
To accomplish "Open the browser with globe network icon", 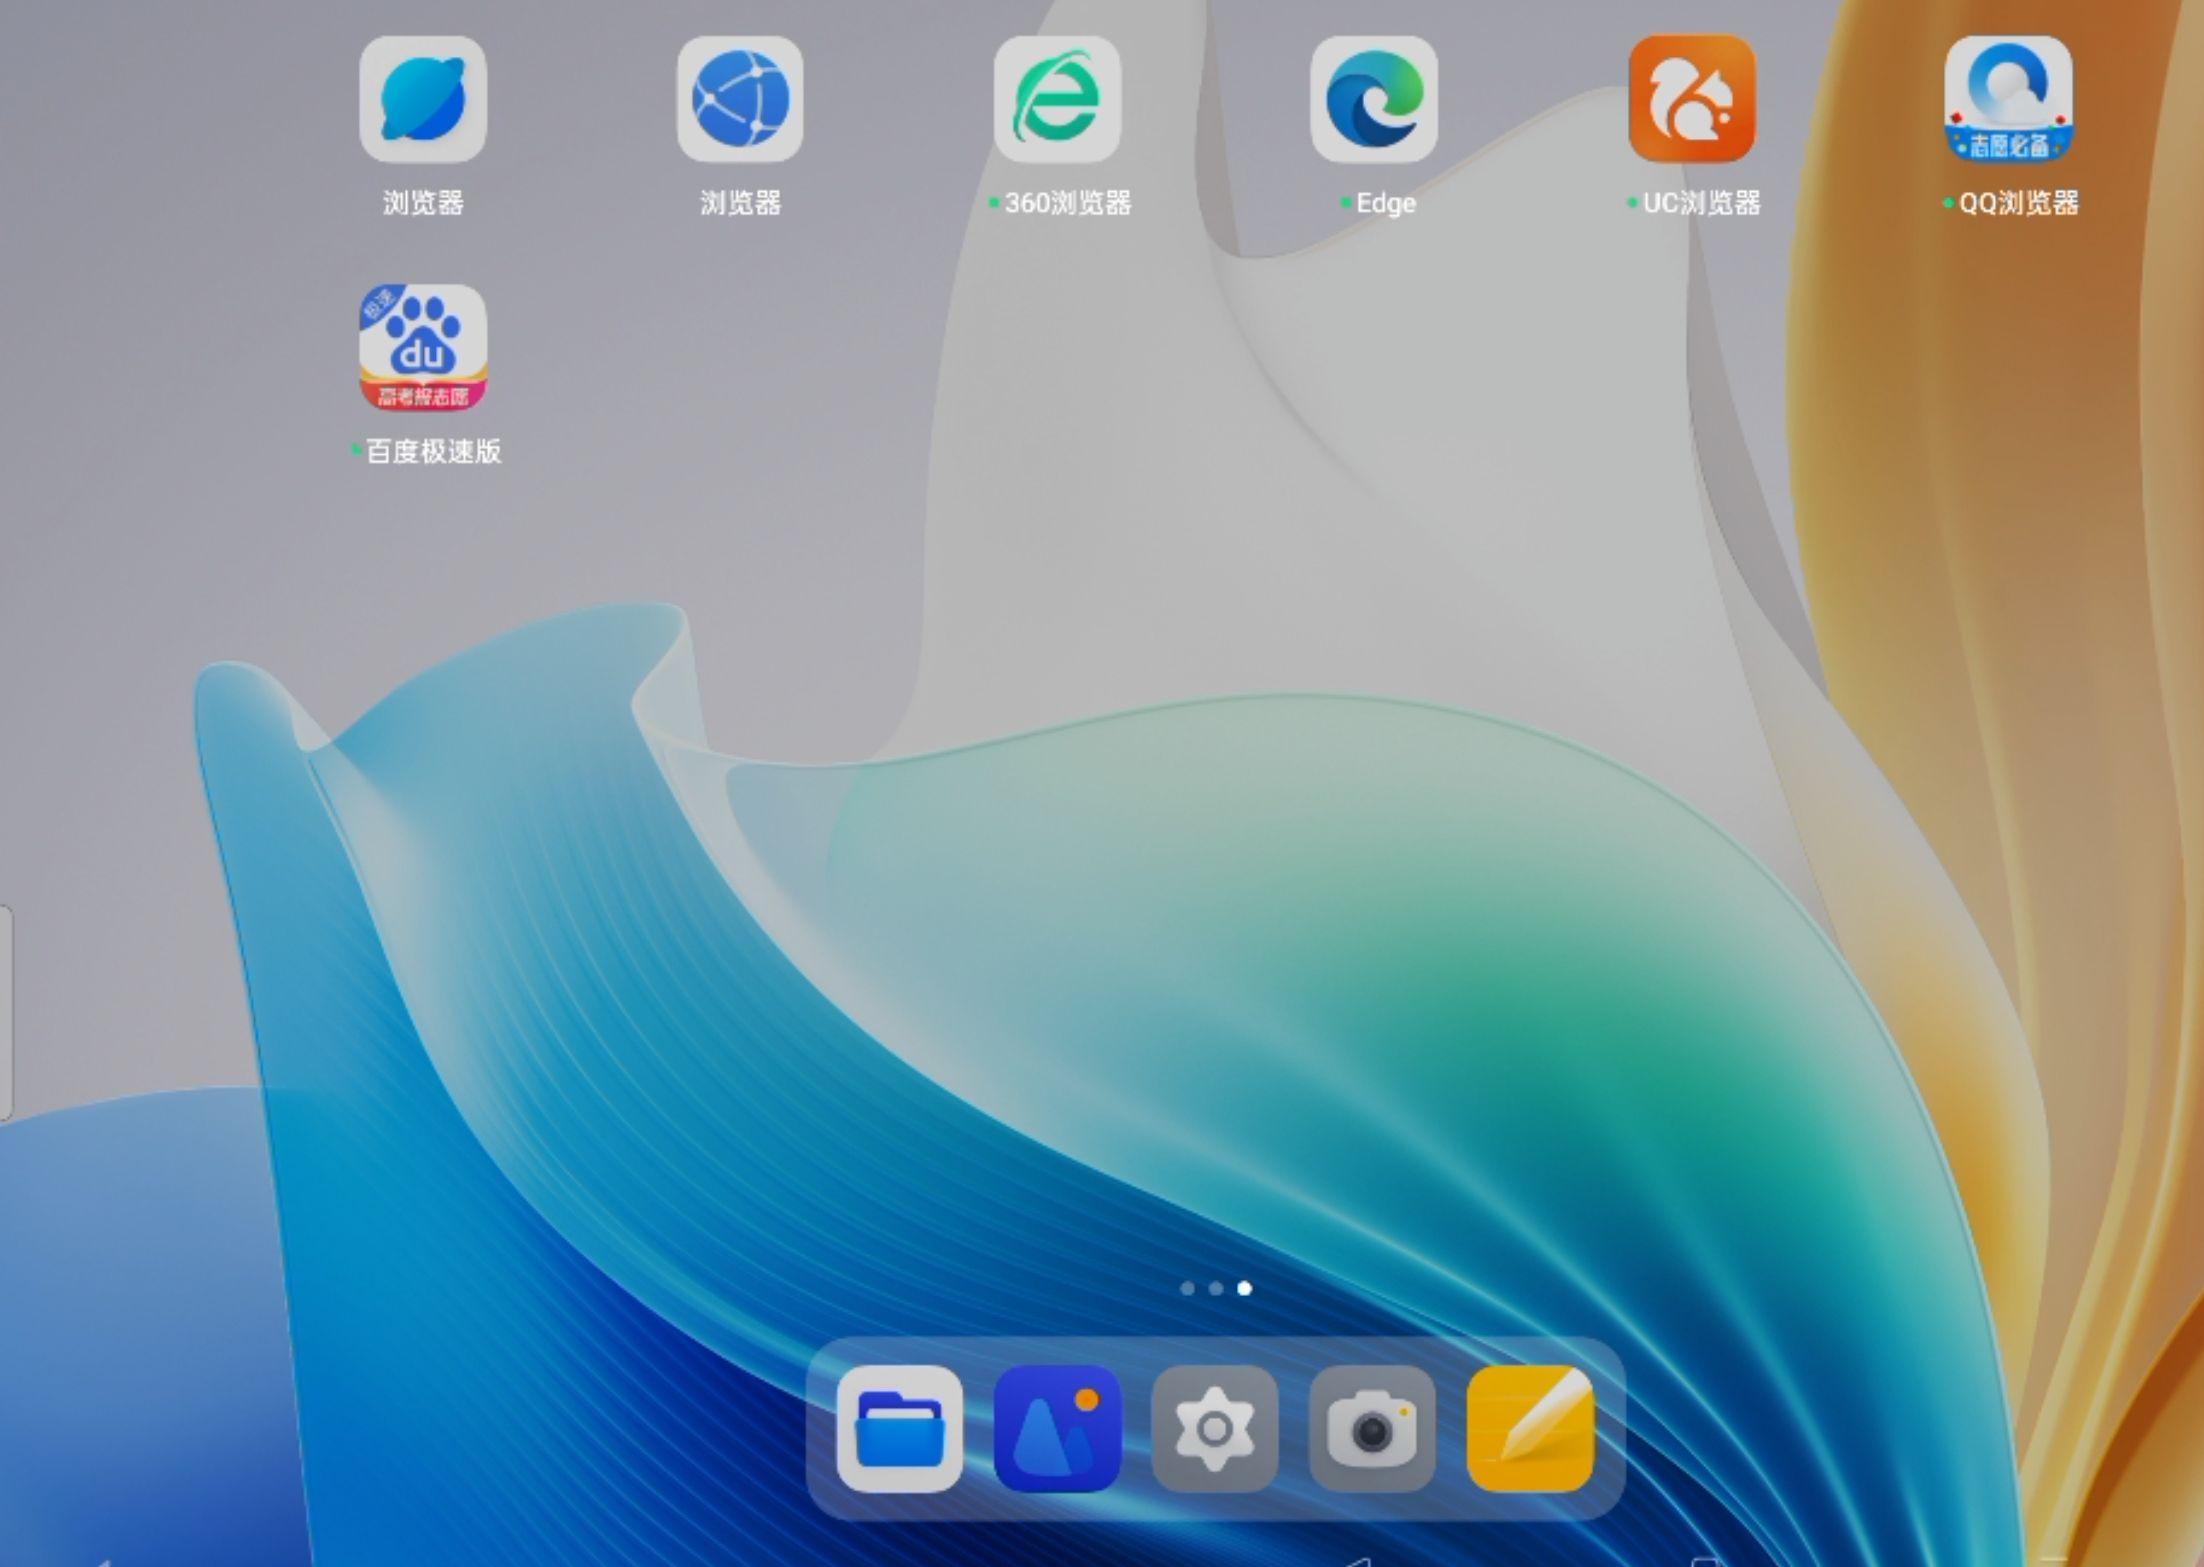I will [x=740, y=99].
